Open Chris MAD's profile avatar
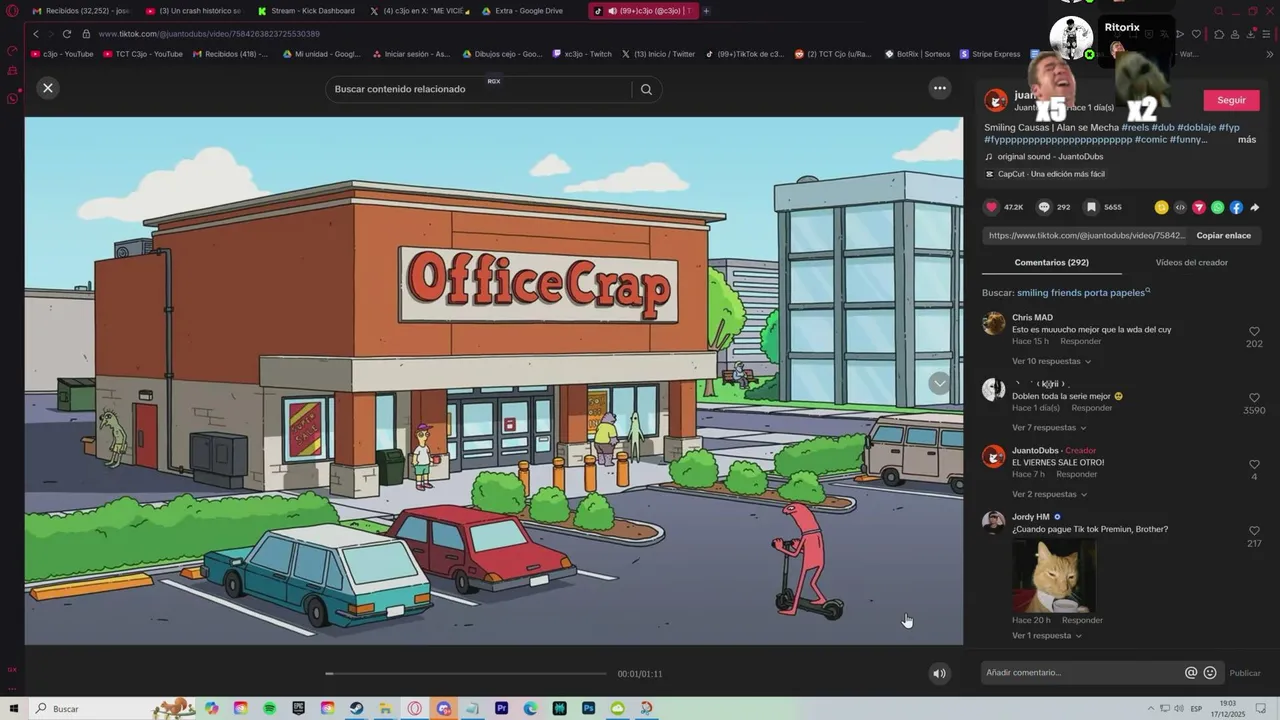The height and width of the screenshot is (720, 1280). (x=993, y=323)
